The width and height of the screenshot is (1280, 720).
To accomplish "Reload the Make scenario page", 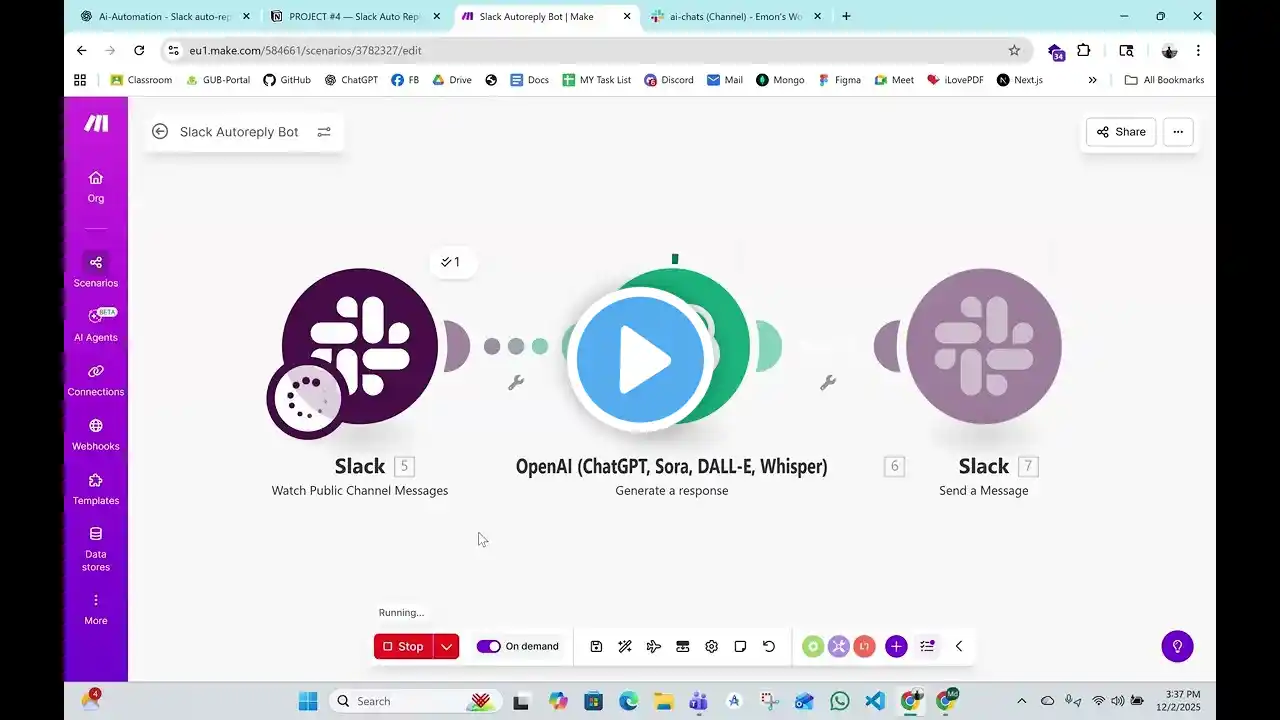I will tap(139, 50).
